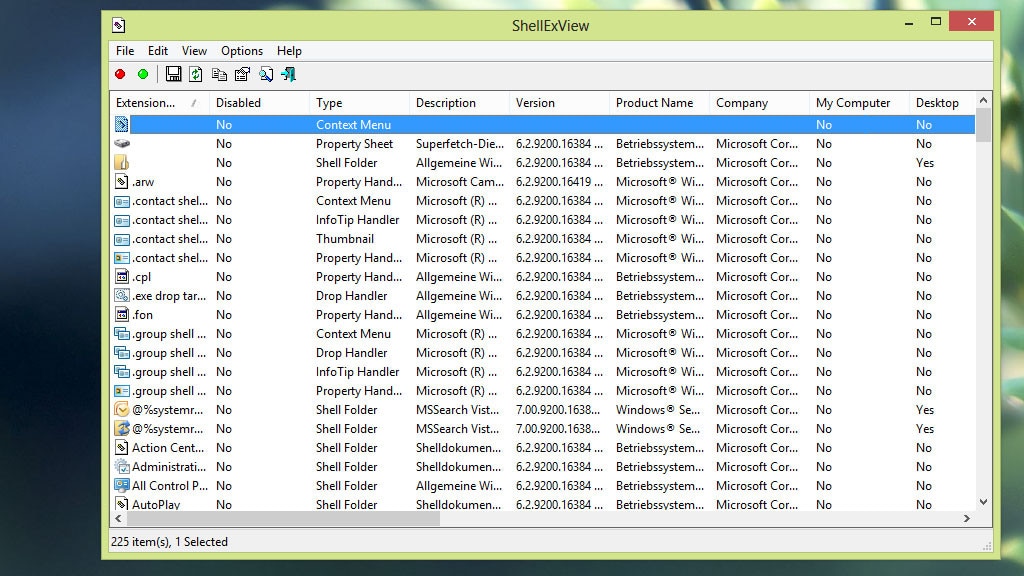Select the 'All Control P...' row name
The image size is (1024, 576).
tap(170, 486)
